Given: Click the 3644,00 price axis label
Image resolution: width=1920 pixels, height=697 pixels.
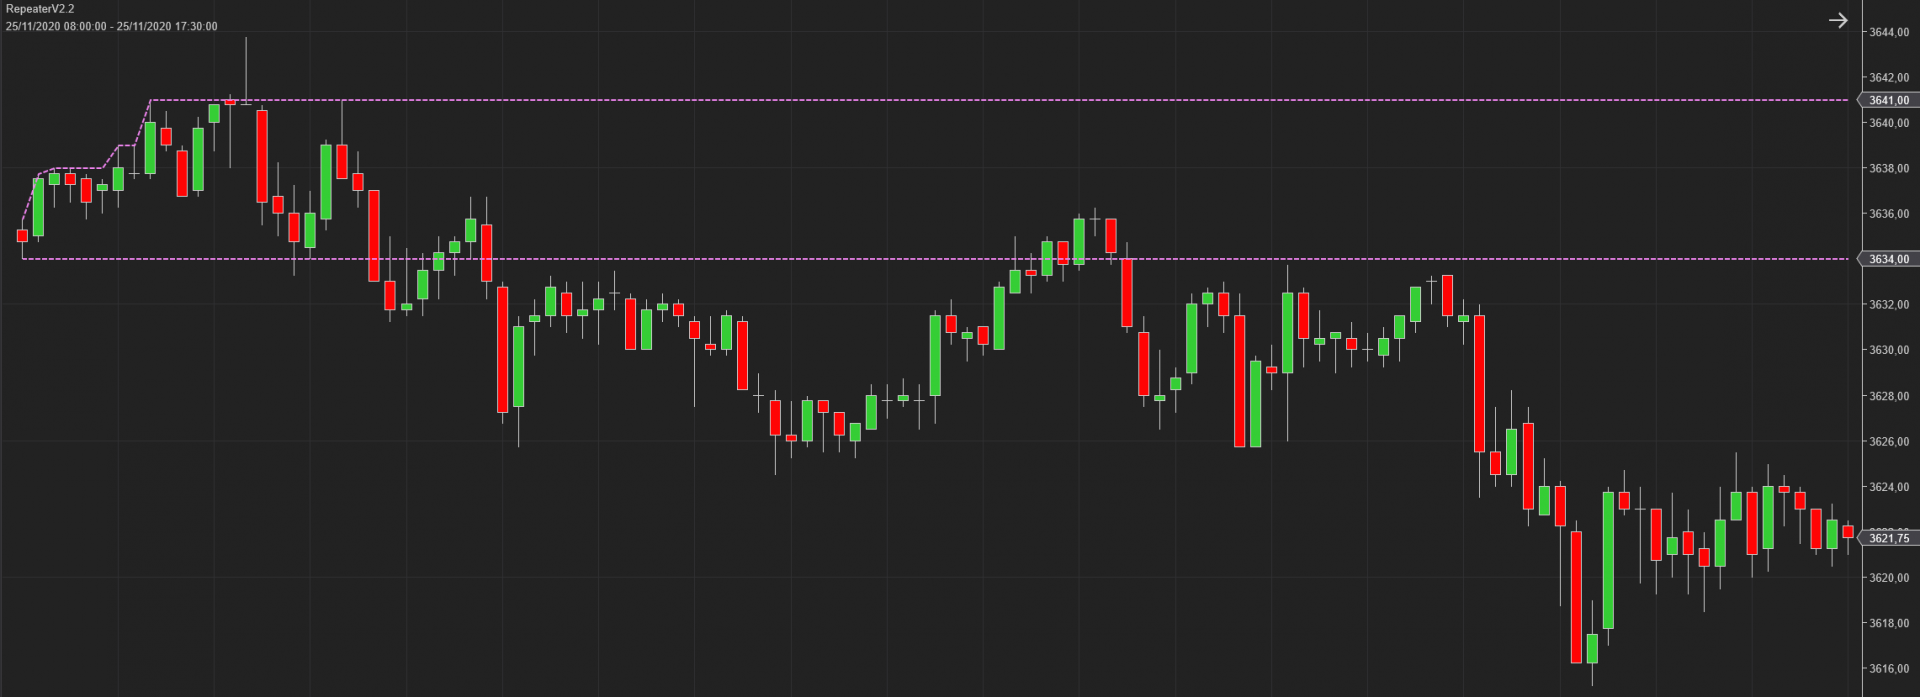Looking at the screenshot, I should tap(1889, 32).
